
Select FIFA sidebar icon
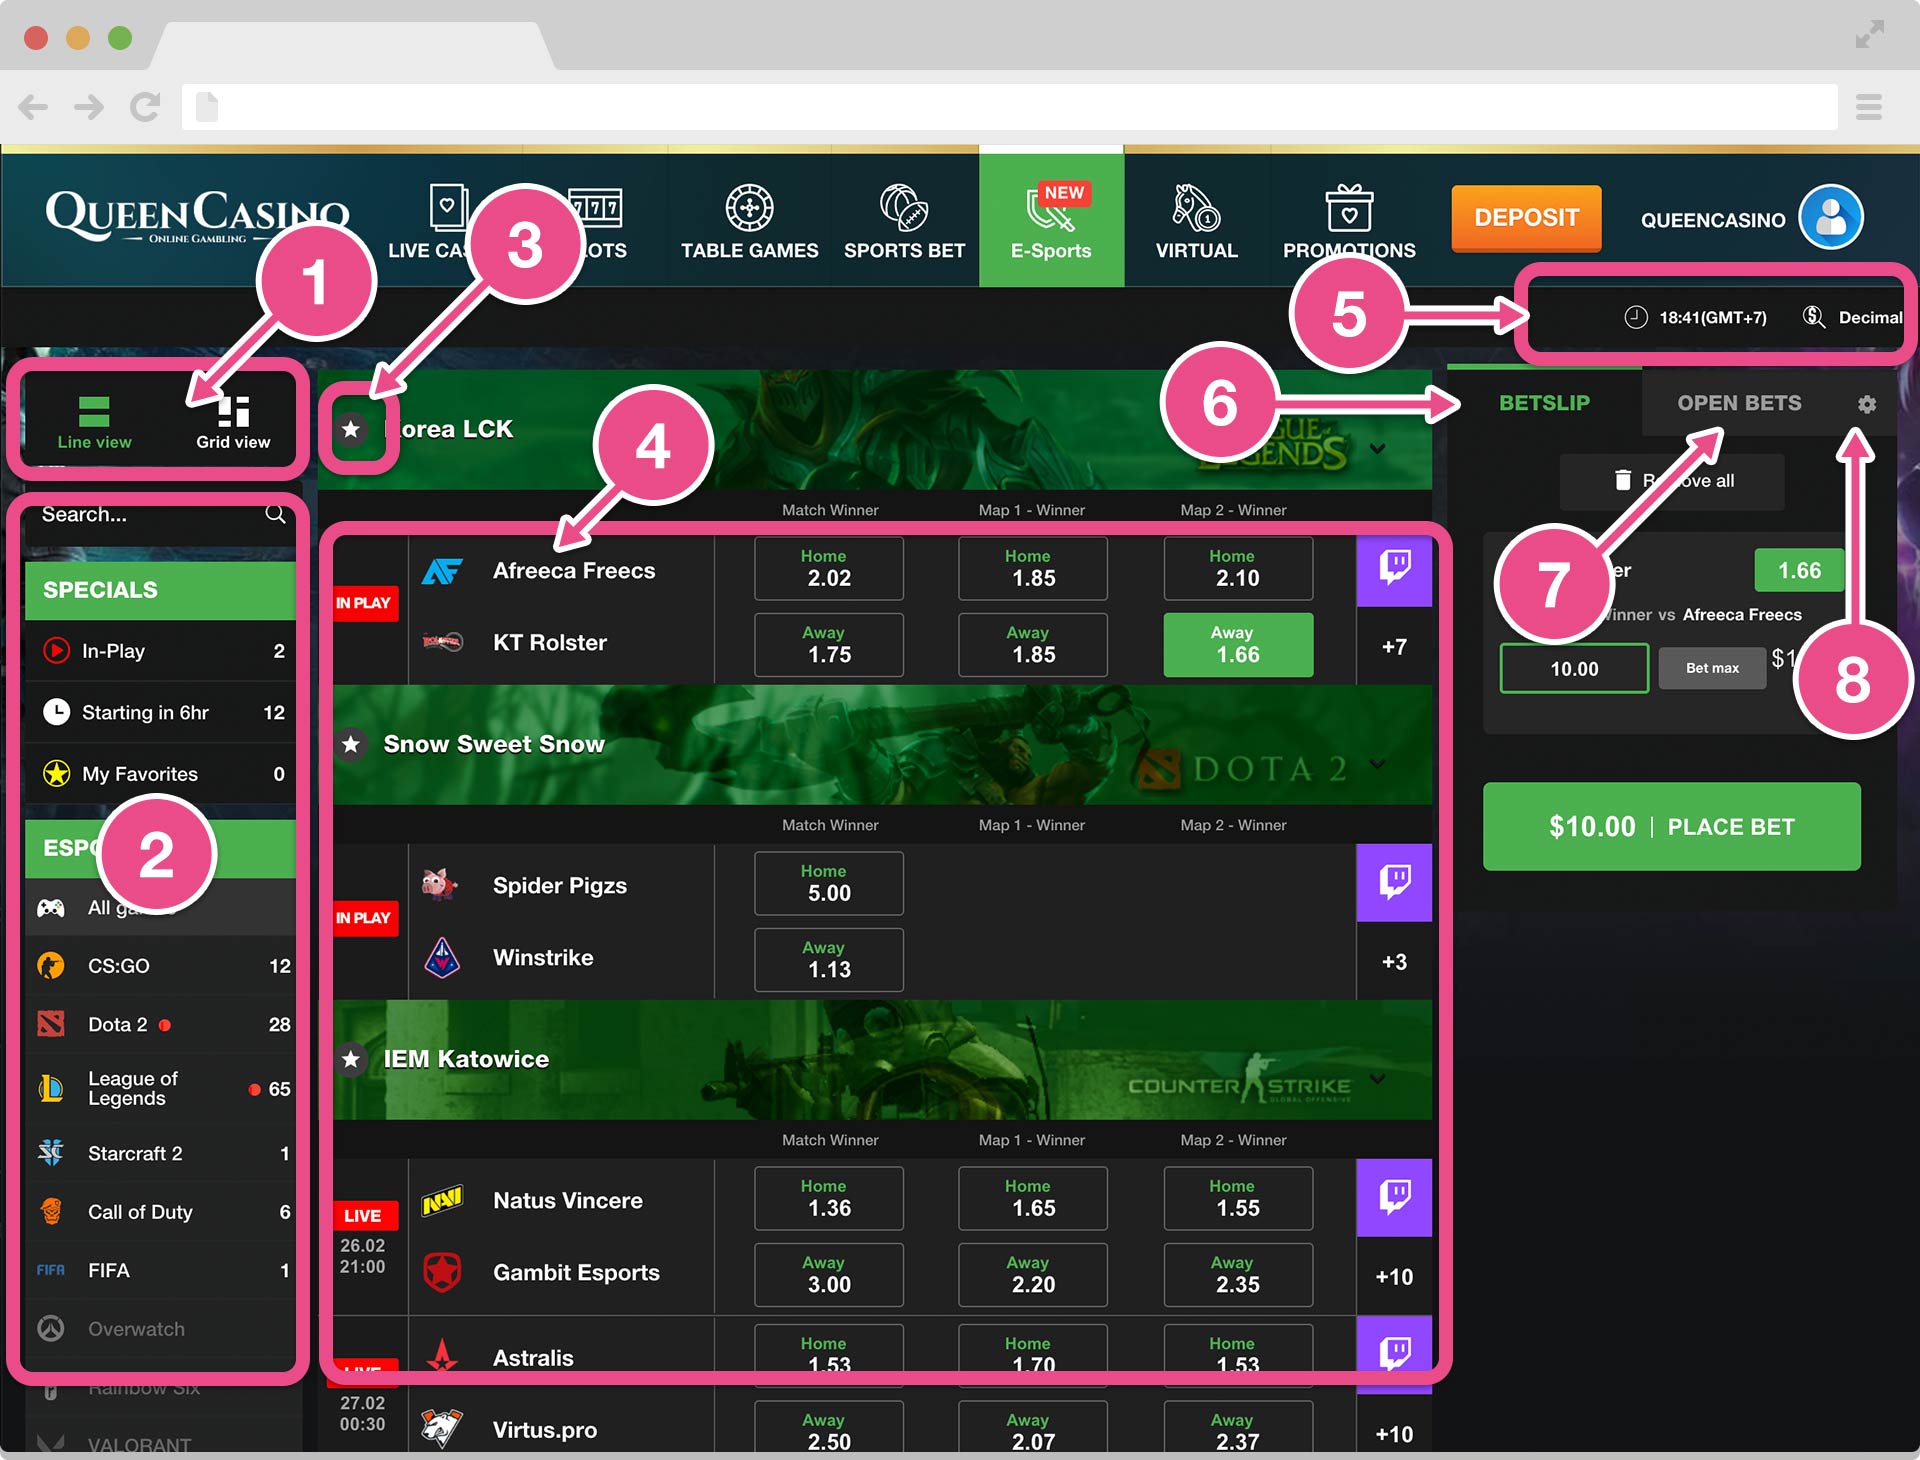pyautogui.click(x=51, y=1270)
